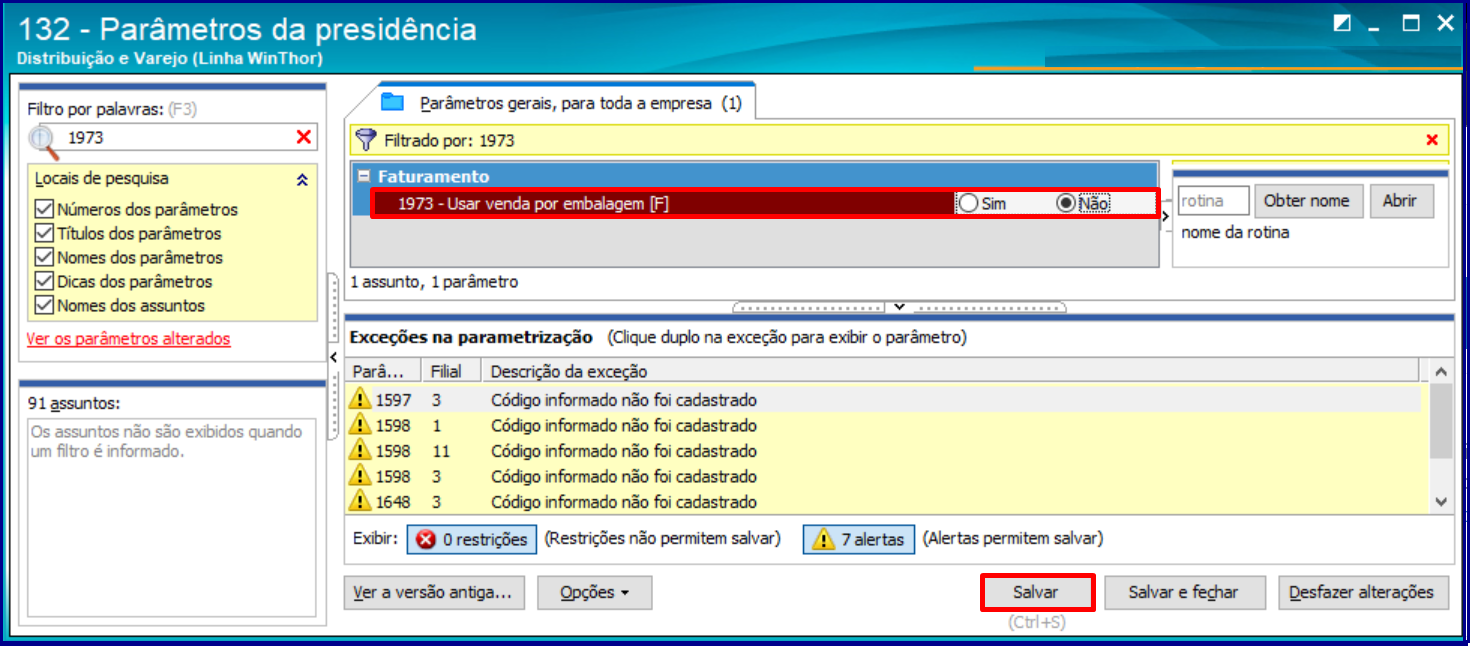Click 'Ver os parâmetros alterados' link
This screenshot has width=1470, height=646.
pyautogui.click(x=128, y=339)
